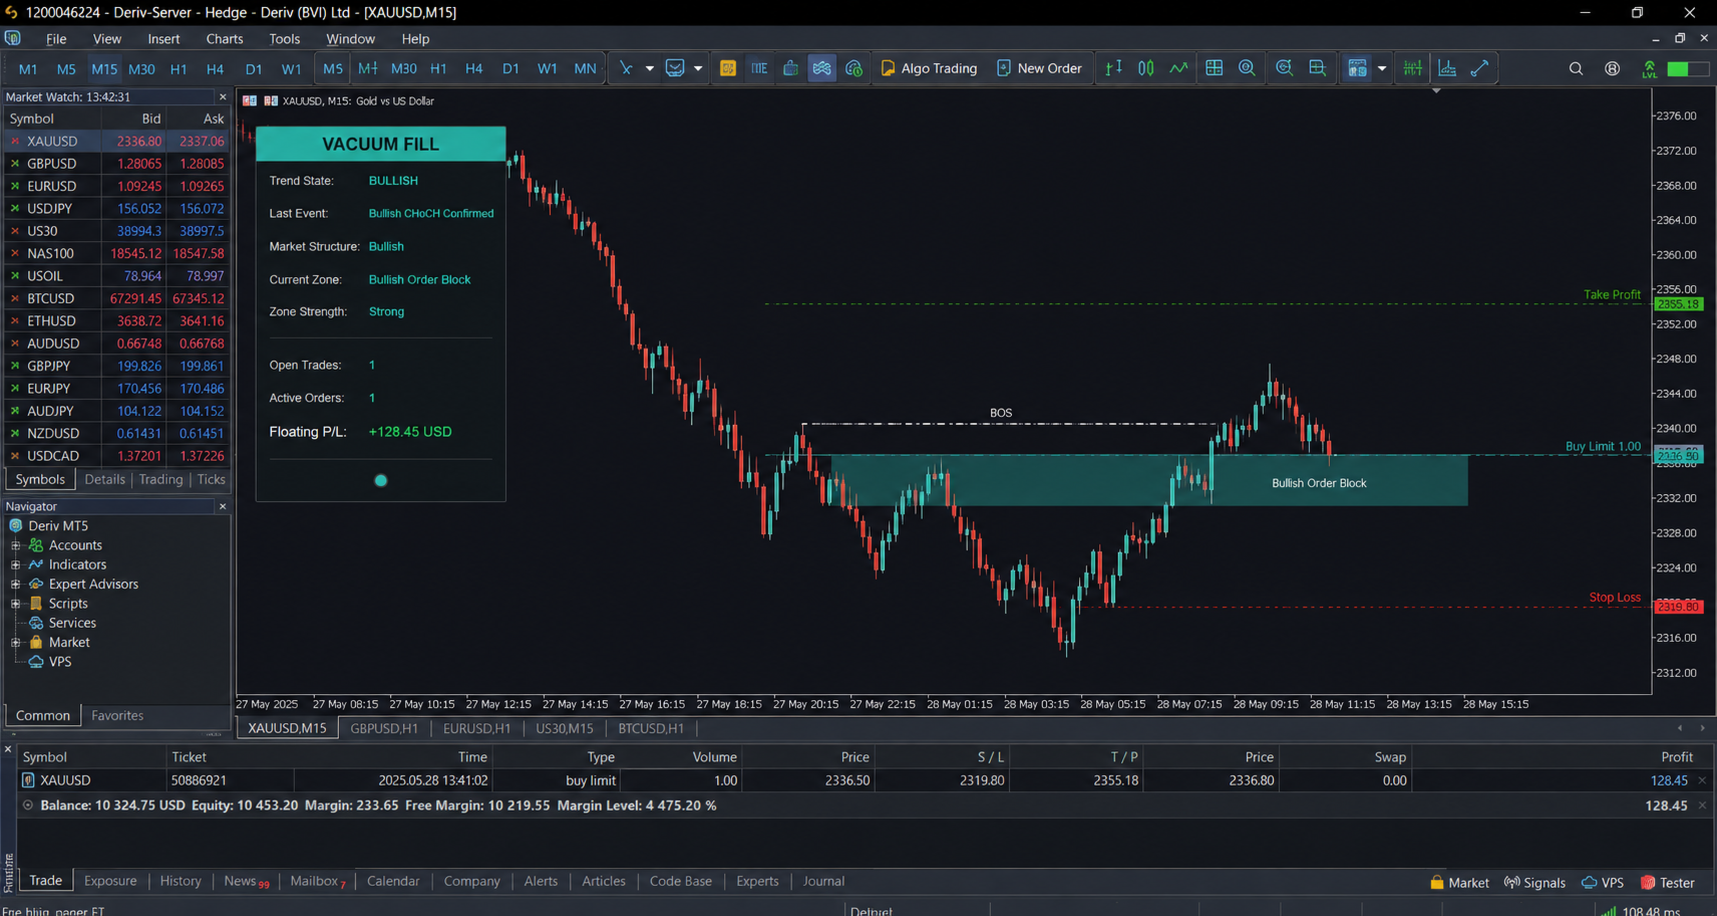
Task: Open the Charts menu
Action: coord(225,39)
